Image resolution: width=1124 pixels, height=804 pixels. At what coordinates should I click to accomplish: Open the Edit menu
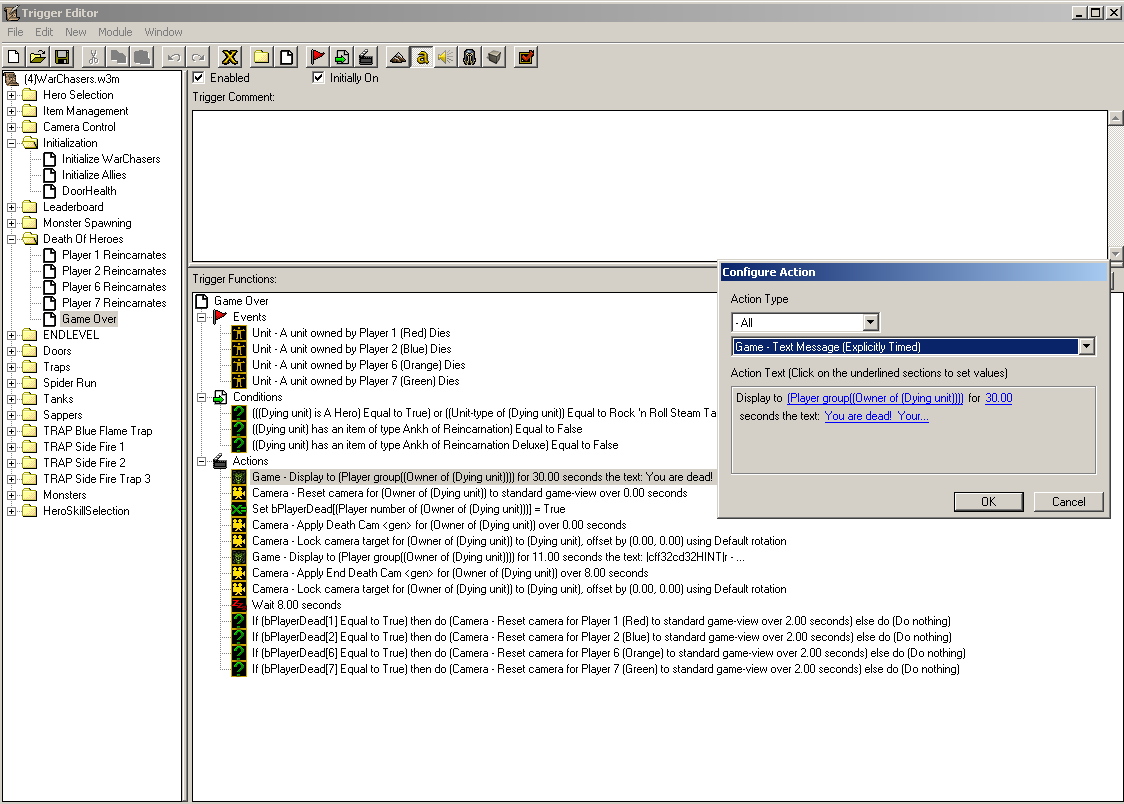(44, 32)
